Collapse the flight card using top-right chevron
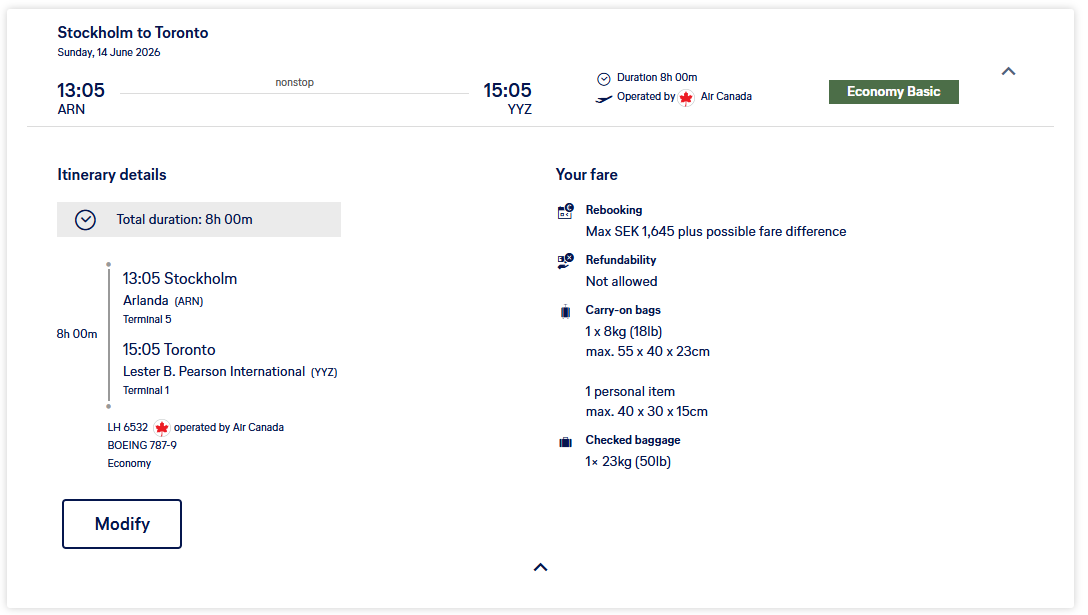This screenshot has height=615, width=1088. point(1008,72)
